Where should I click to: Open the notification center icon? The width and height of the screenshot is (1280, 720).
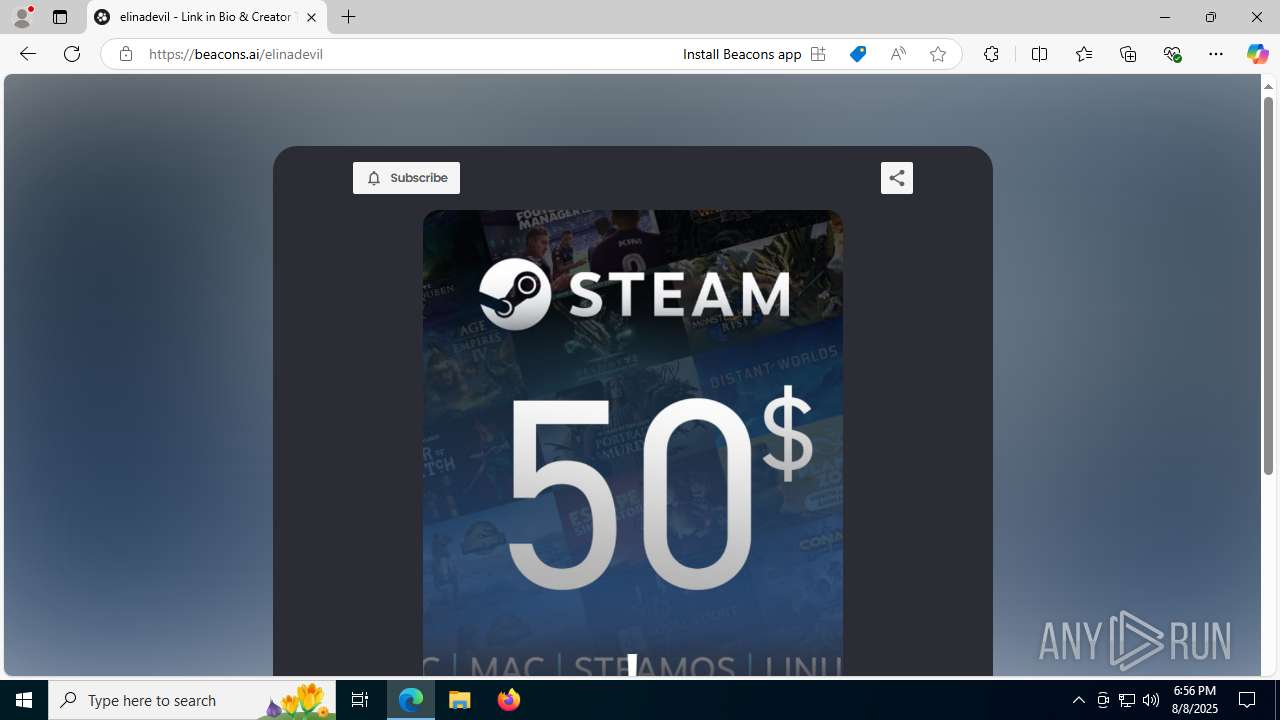pyautogui.click(x=1248, y=700)
